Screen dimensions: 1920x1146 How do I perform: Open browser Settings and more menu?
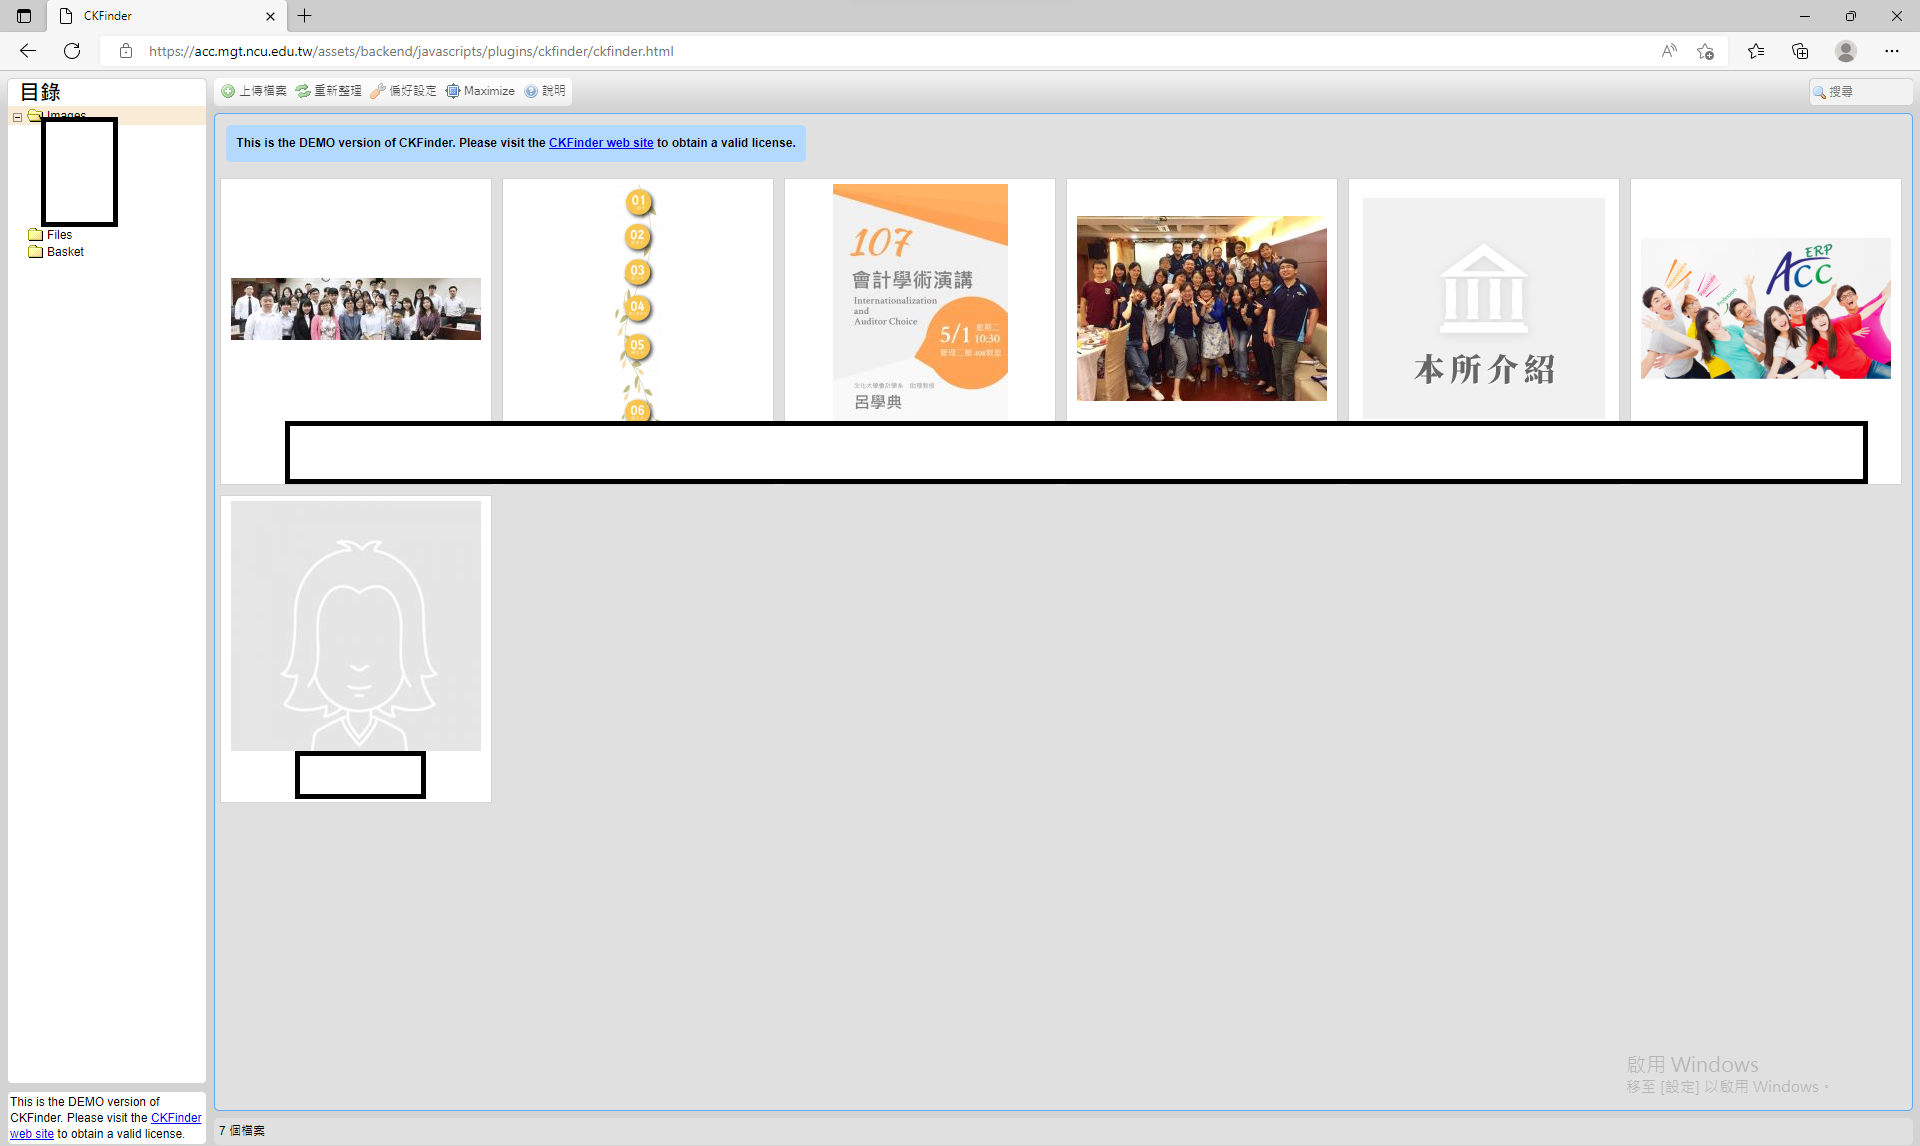pyautogui.click(x=1892, y=51)
